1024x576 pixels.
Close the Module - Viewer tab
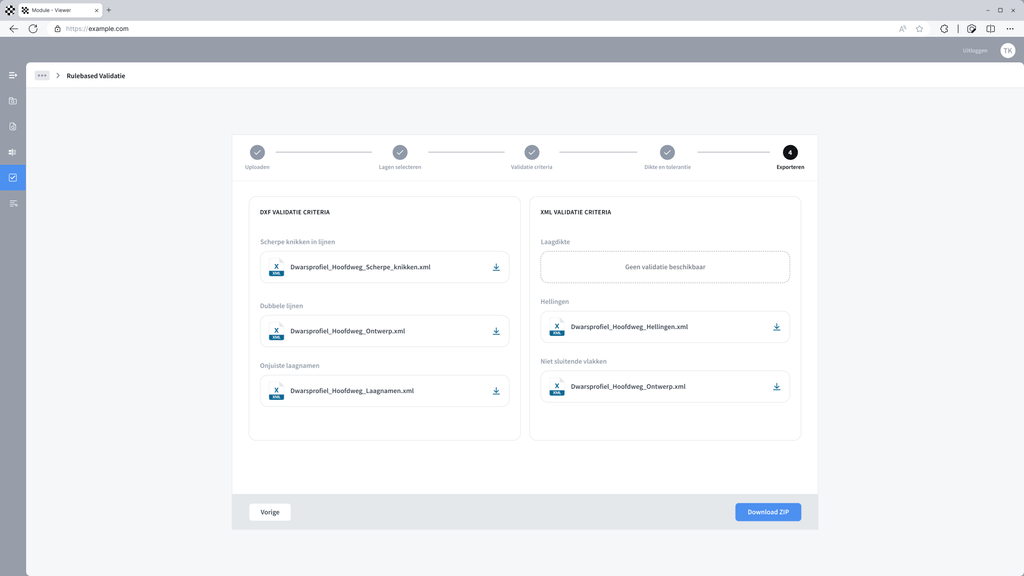click(x=97, y=10)
